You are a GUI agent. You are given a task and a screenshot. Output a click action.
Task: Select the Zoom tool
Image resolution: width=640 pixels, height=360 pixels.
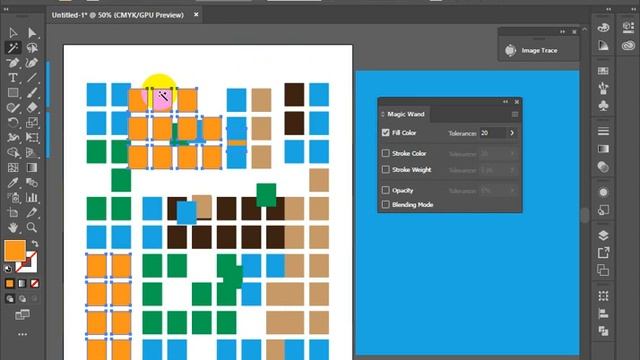32,227
